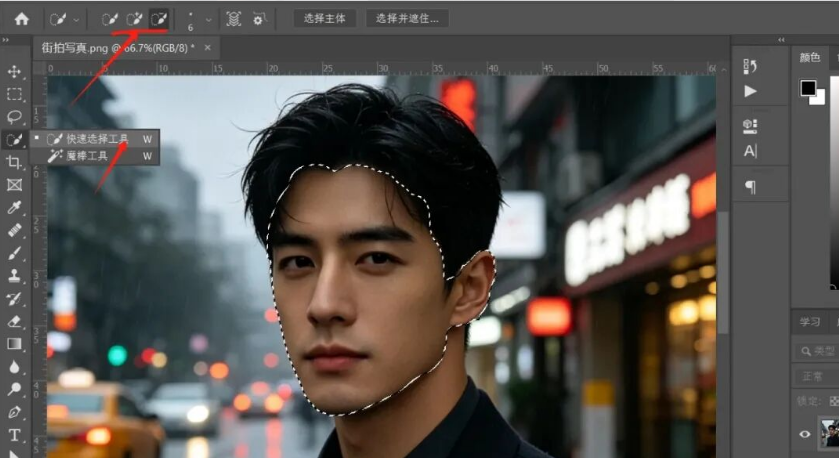
Task: Select the Dodge tool
Action: (x=14, y=390)
